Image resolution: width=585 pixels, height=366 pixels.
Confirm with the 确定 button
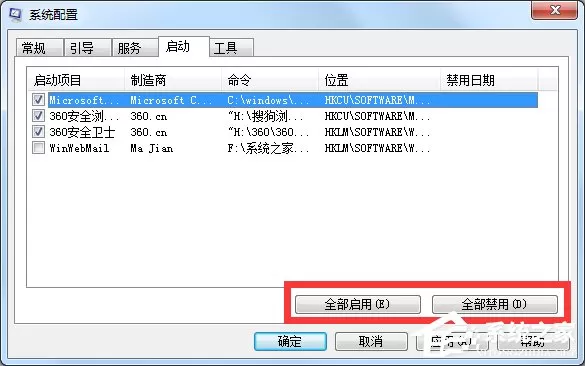(x=290, y=341)
